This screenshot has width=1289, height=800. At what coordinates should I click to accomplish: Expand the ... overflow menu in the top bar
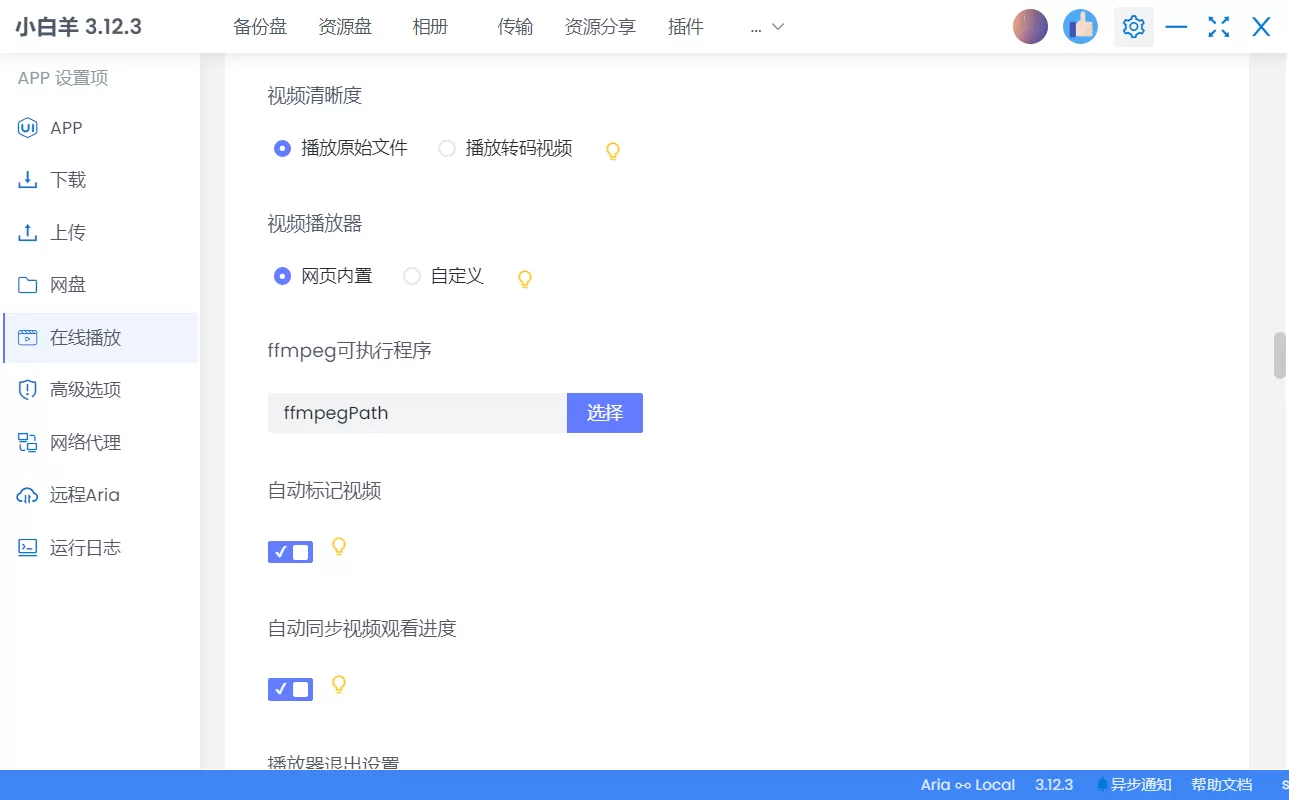tap(764, 27)
